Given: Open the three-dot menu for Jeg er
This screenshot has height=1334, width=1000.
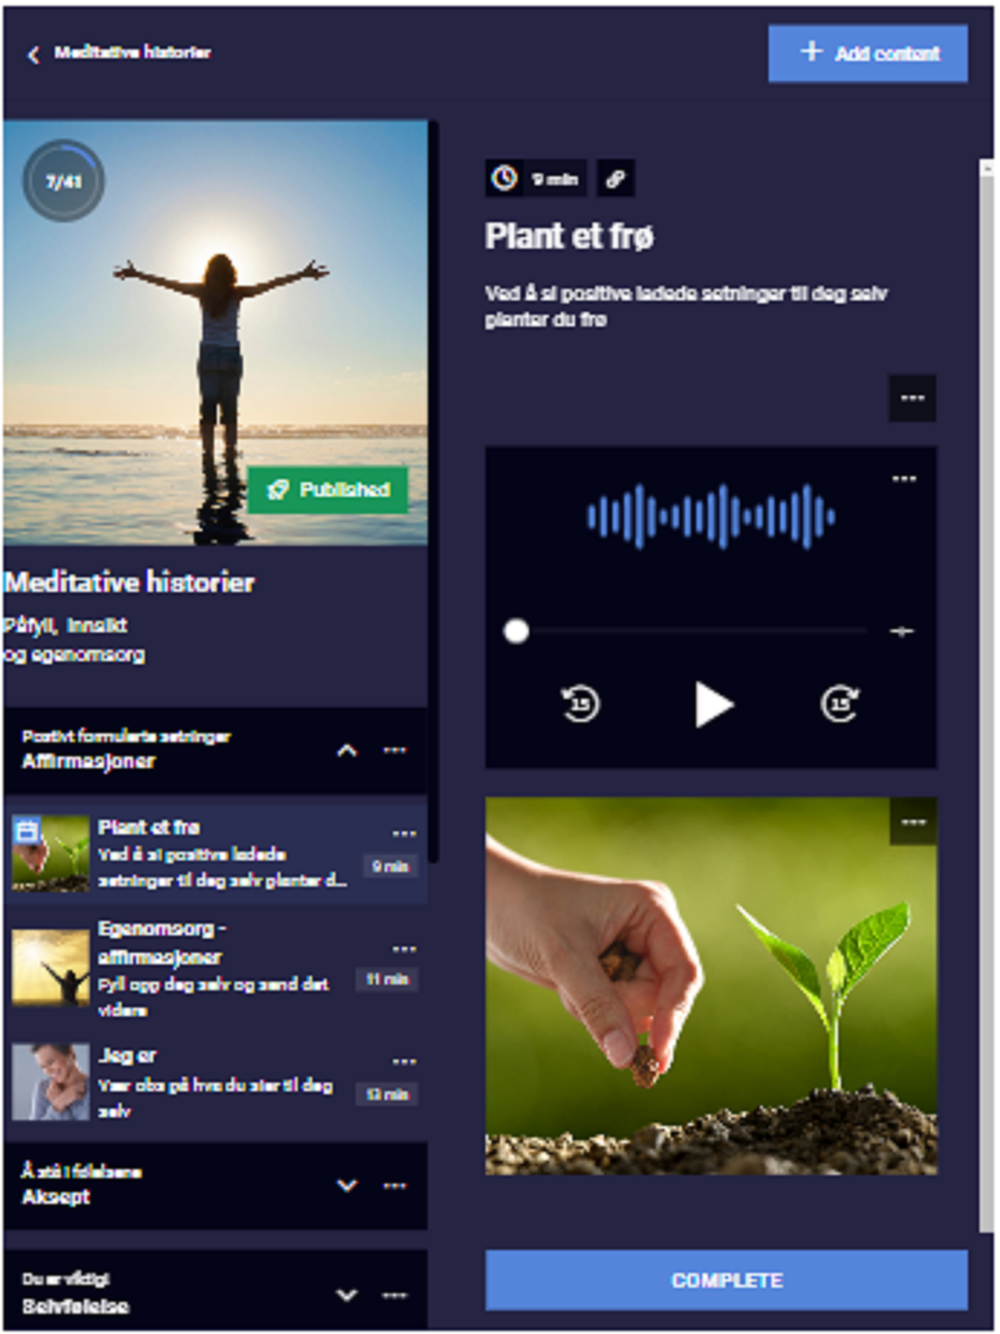Looking at the screenshot, I should click(x=404, y=1062).
